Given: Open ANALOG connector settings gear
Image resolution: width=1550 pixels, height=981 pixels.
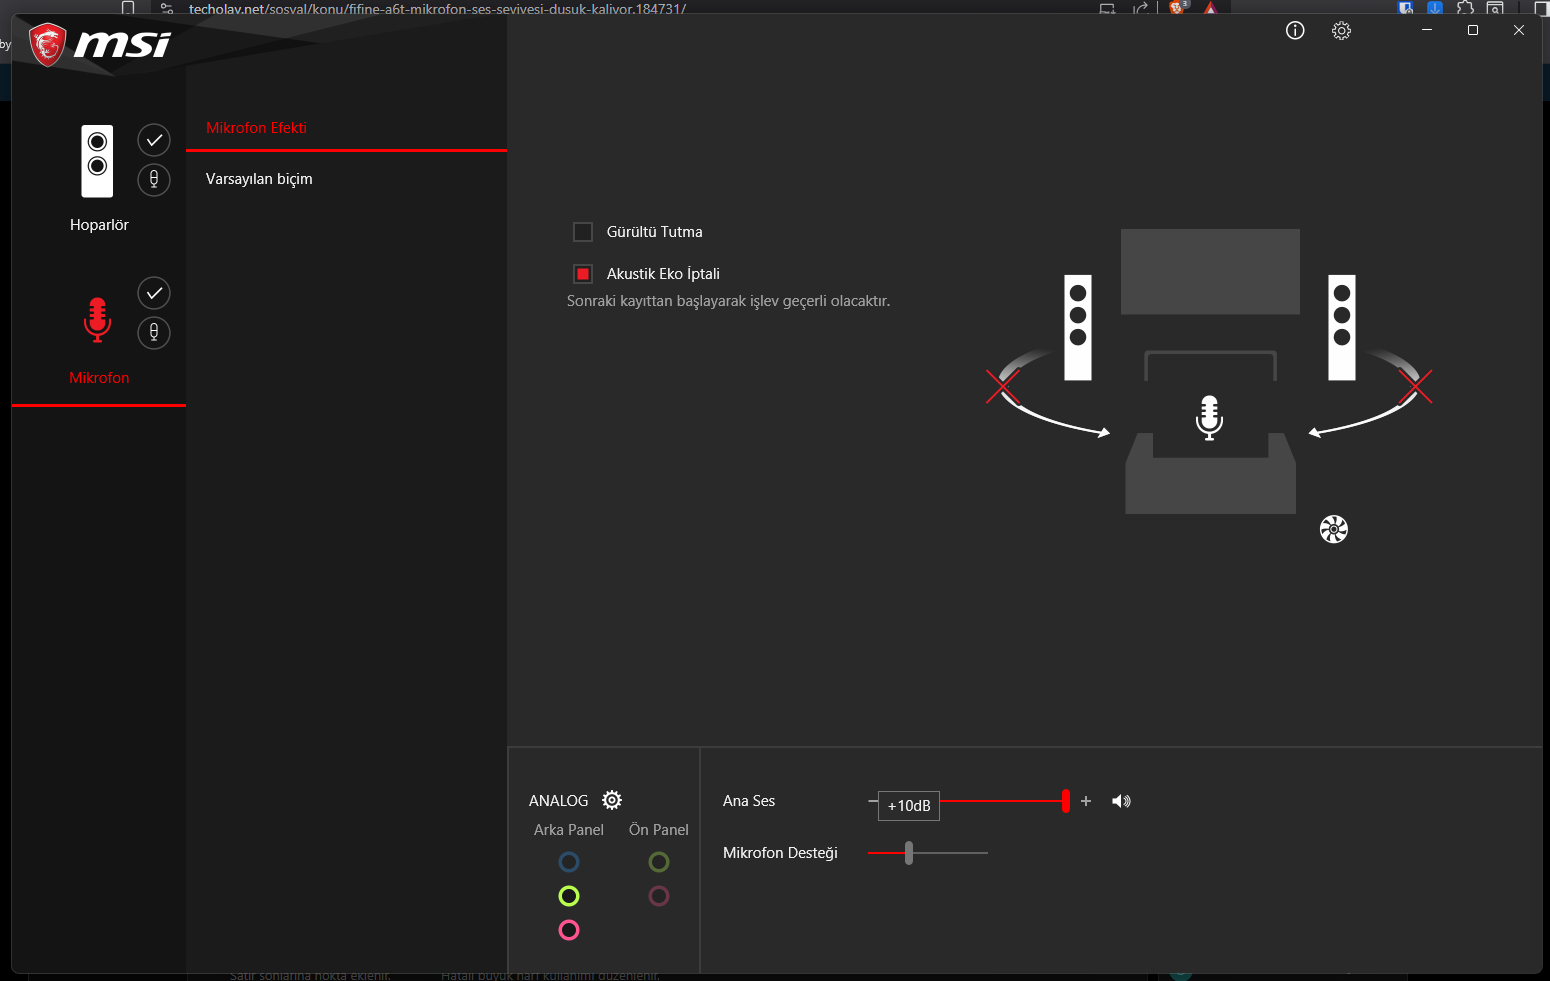Looking at the screenshot, I should [612, 800].
